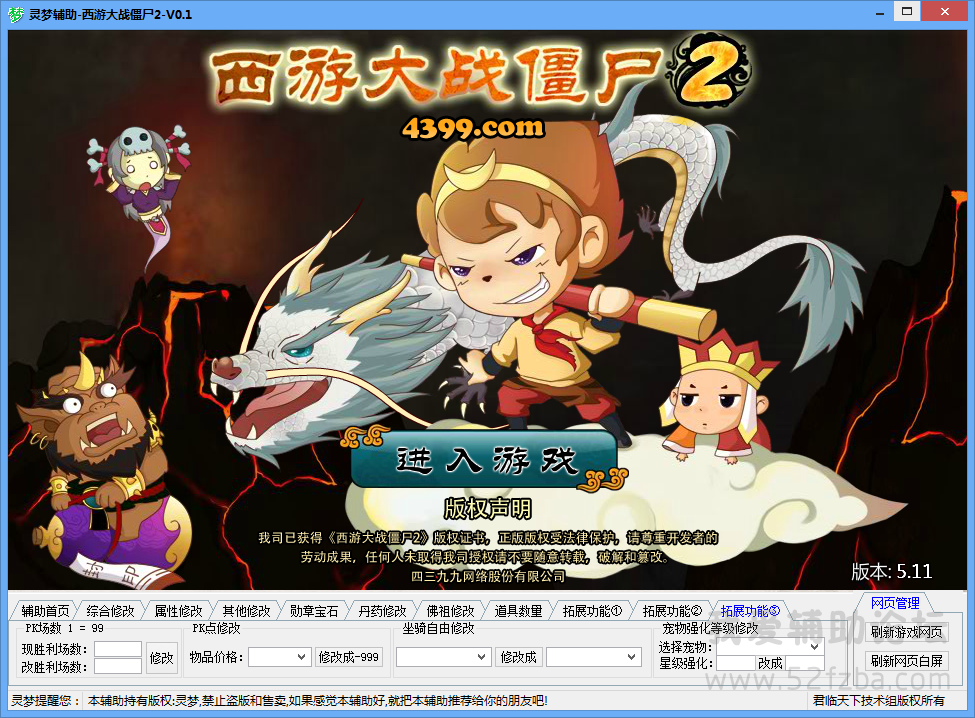Open the 佛祖修改 tab
975x718 pixels.
coord(450,611)
